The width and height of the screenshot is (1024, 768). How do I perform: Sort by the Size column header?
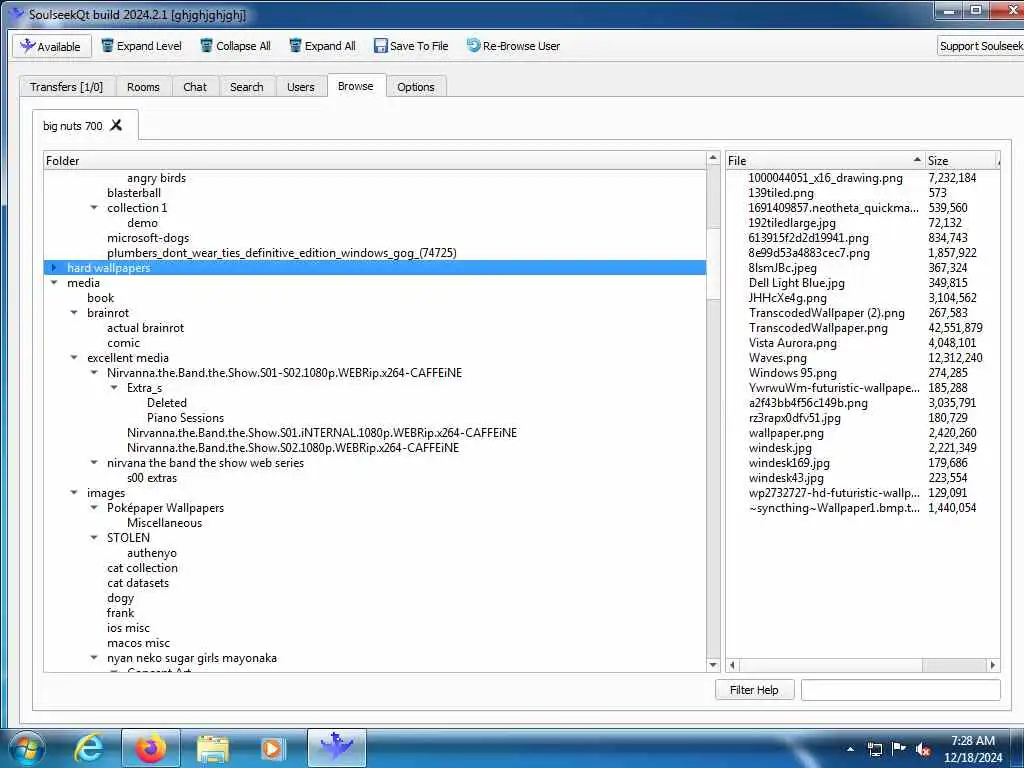(x=962, y=161)
